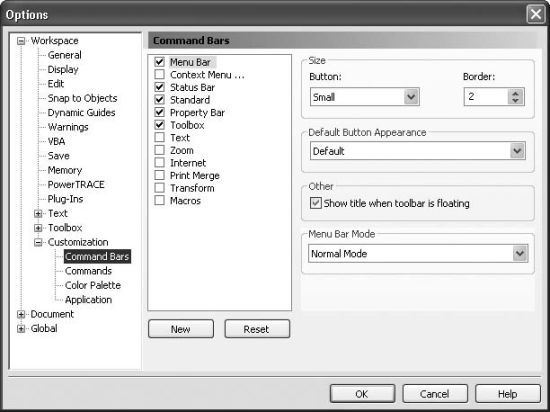Open Default Button Appearance dropdown
The height and width of the screenshot is (412, 550).
517,151
